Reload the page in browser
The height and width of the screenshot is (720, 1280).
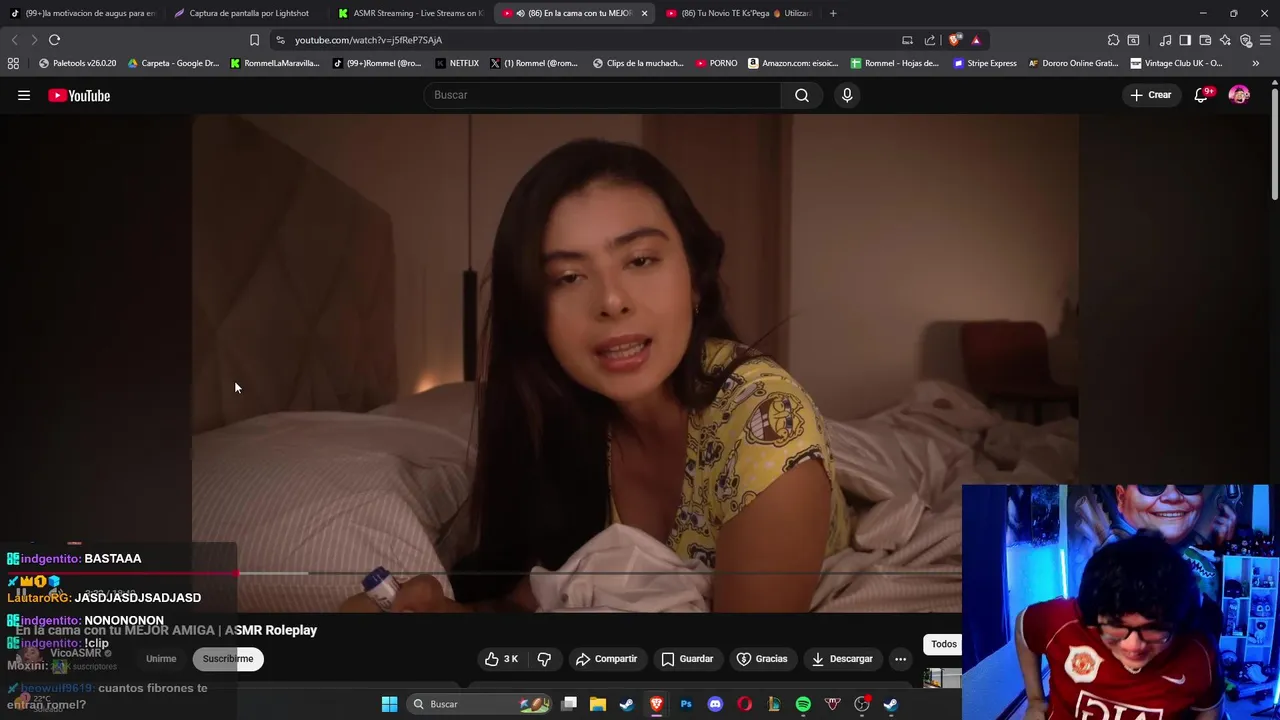click(x=54, y=40)
